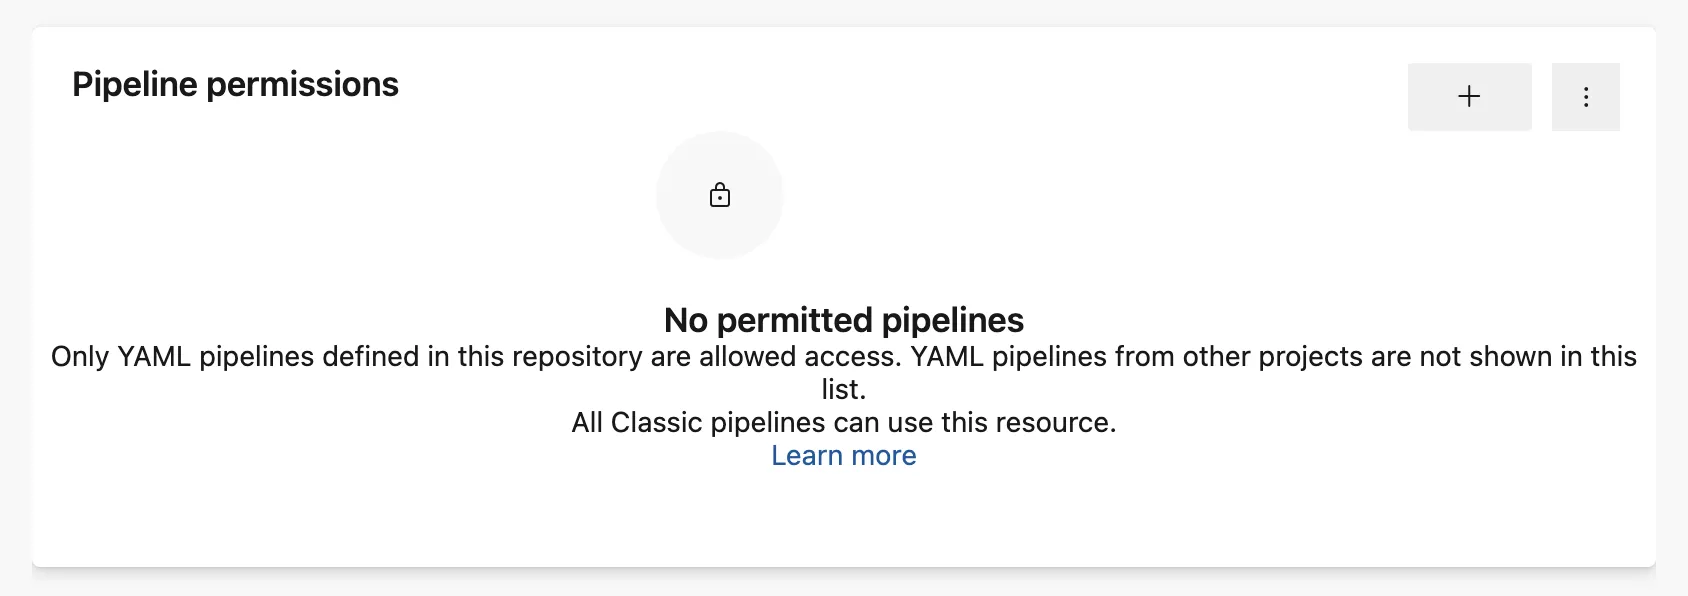This screenshot has width=1688, height=596.
Task: Click the word "list." in the description
Action: pyautogui.click(x=844, y=390)
